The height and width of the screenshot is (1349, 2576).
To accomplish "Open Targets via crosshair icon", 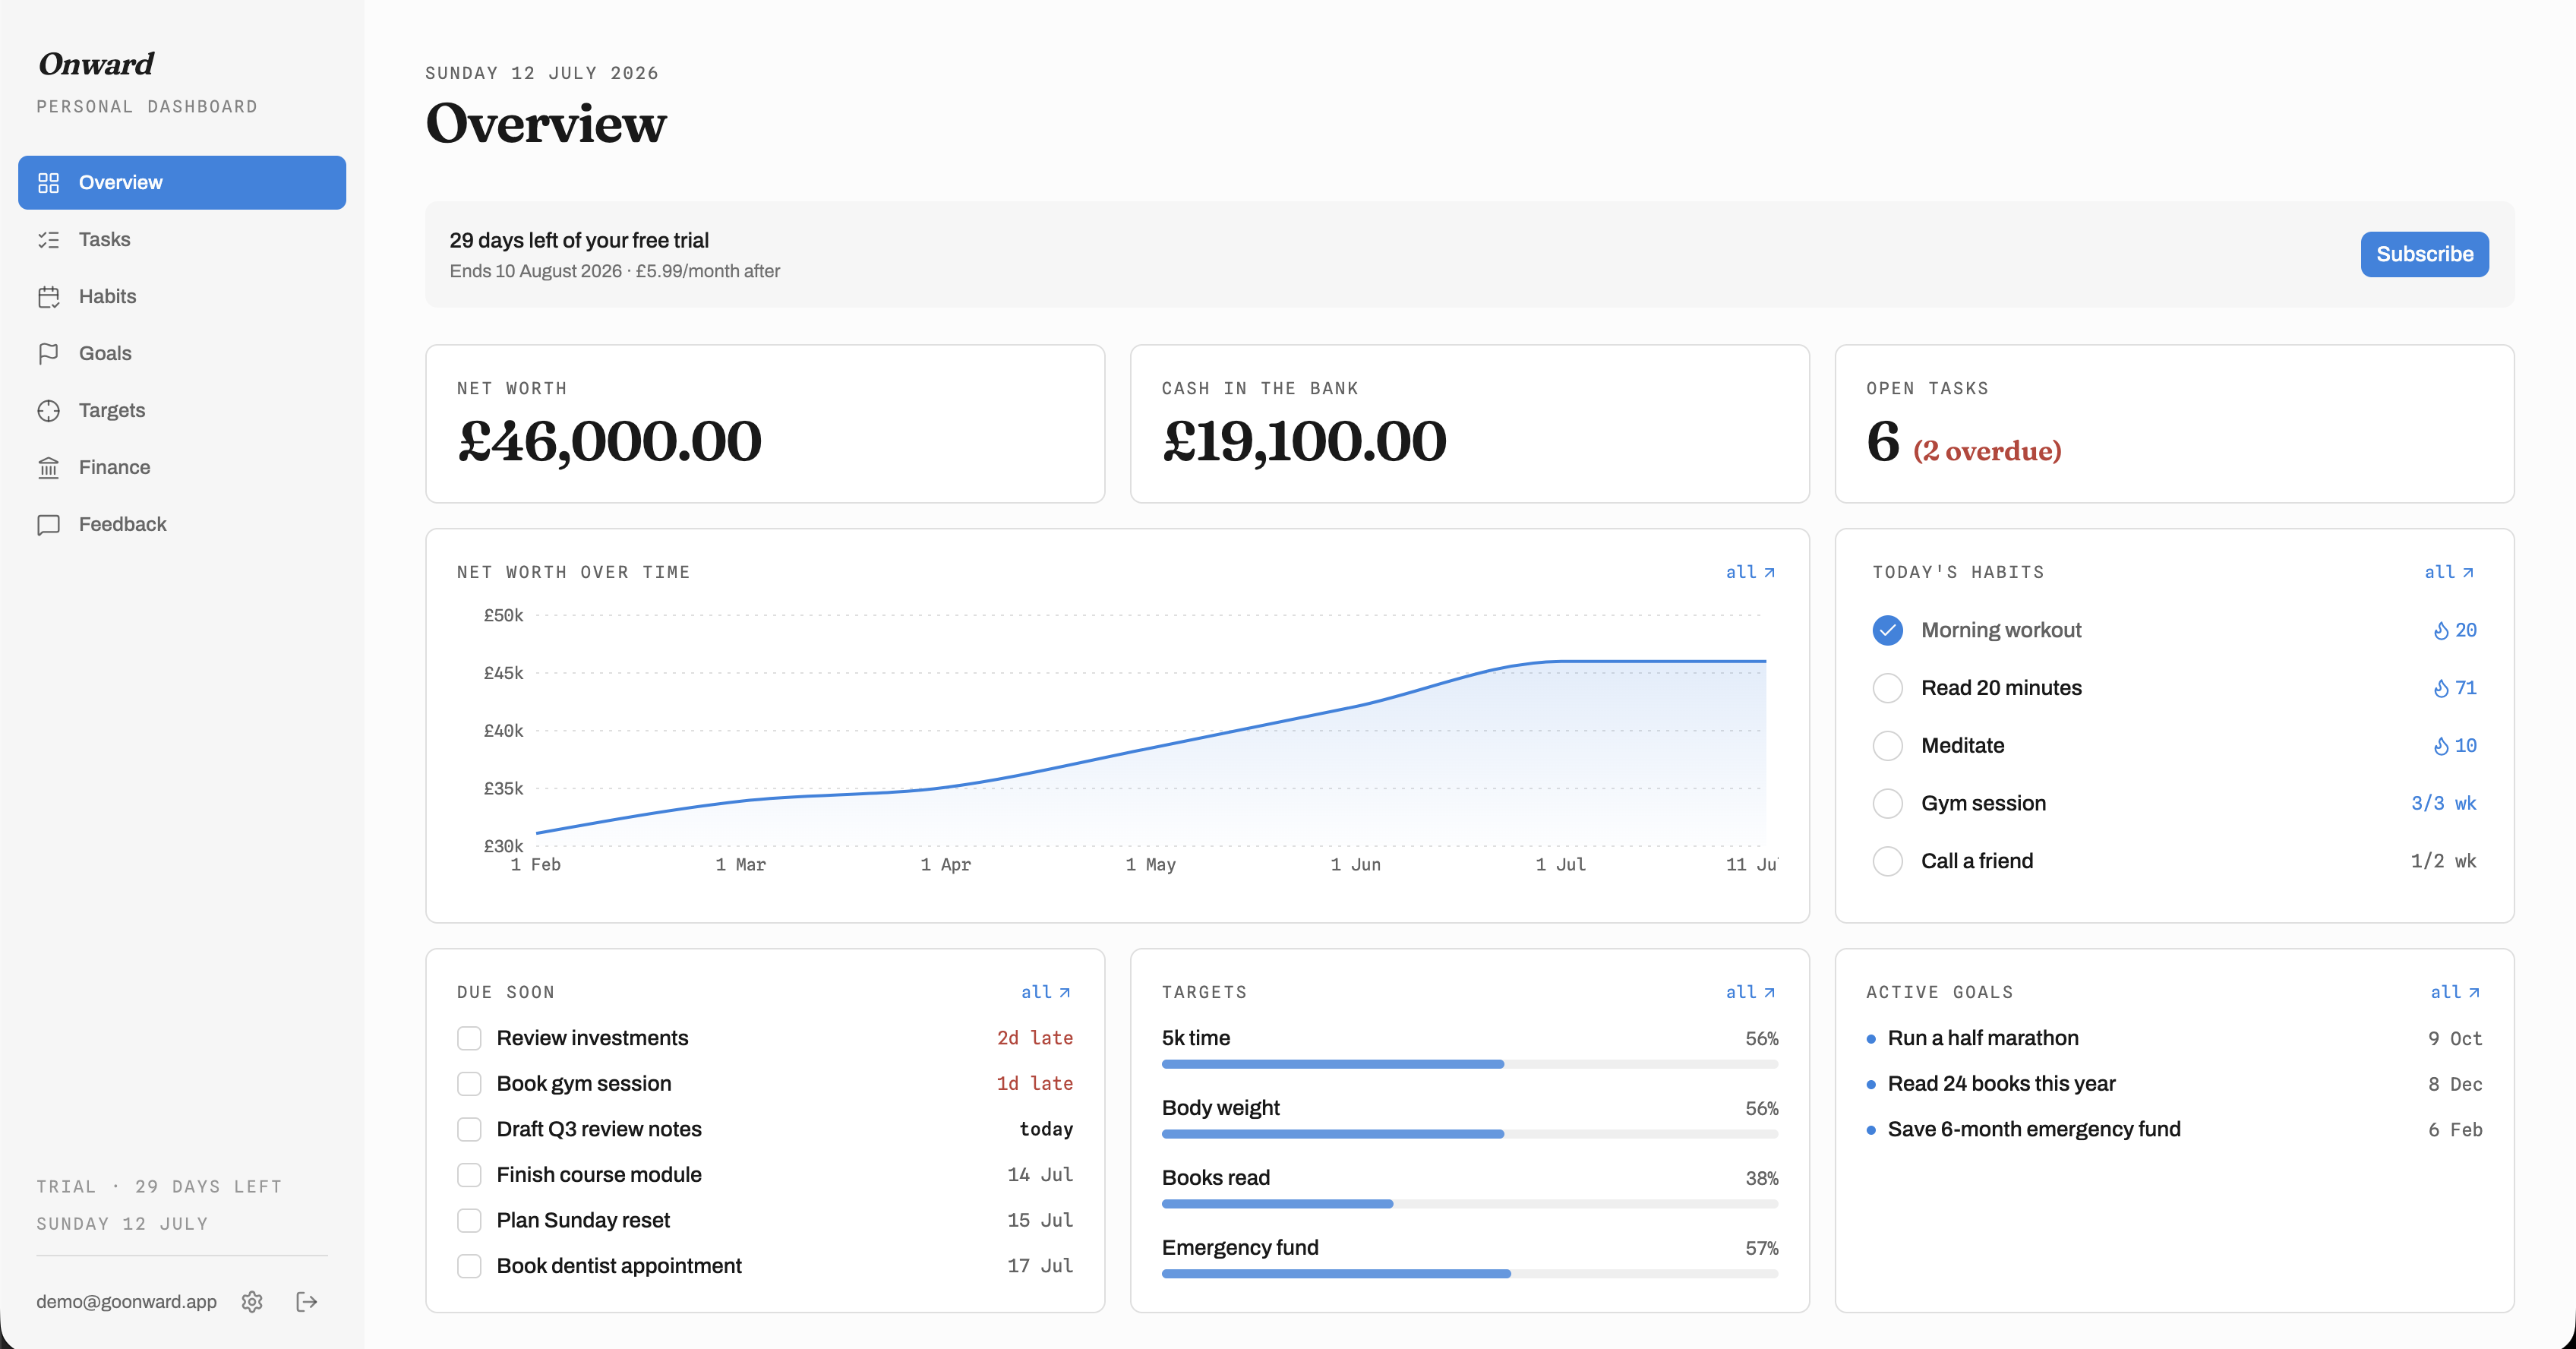I will 48,411.
